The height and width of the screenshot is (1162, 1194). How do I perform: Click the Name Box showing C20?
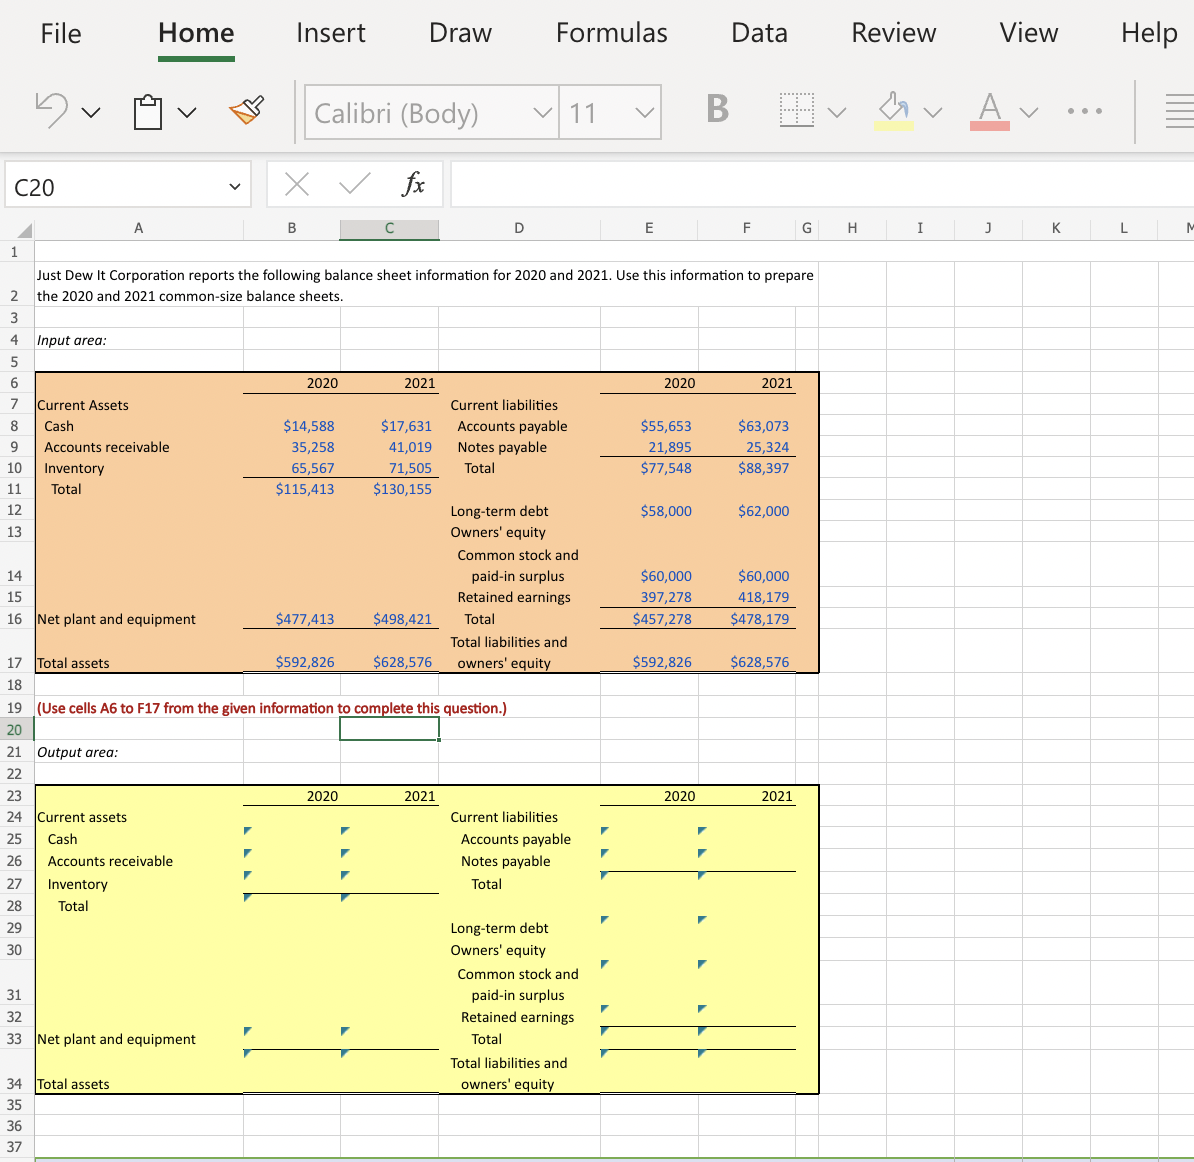click(118, 186)
